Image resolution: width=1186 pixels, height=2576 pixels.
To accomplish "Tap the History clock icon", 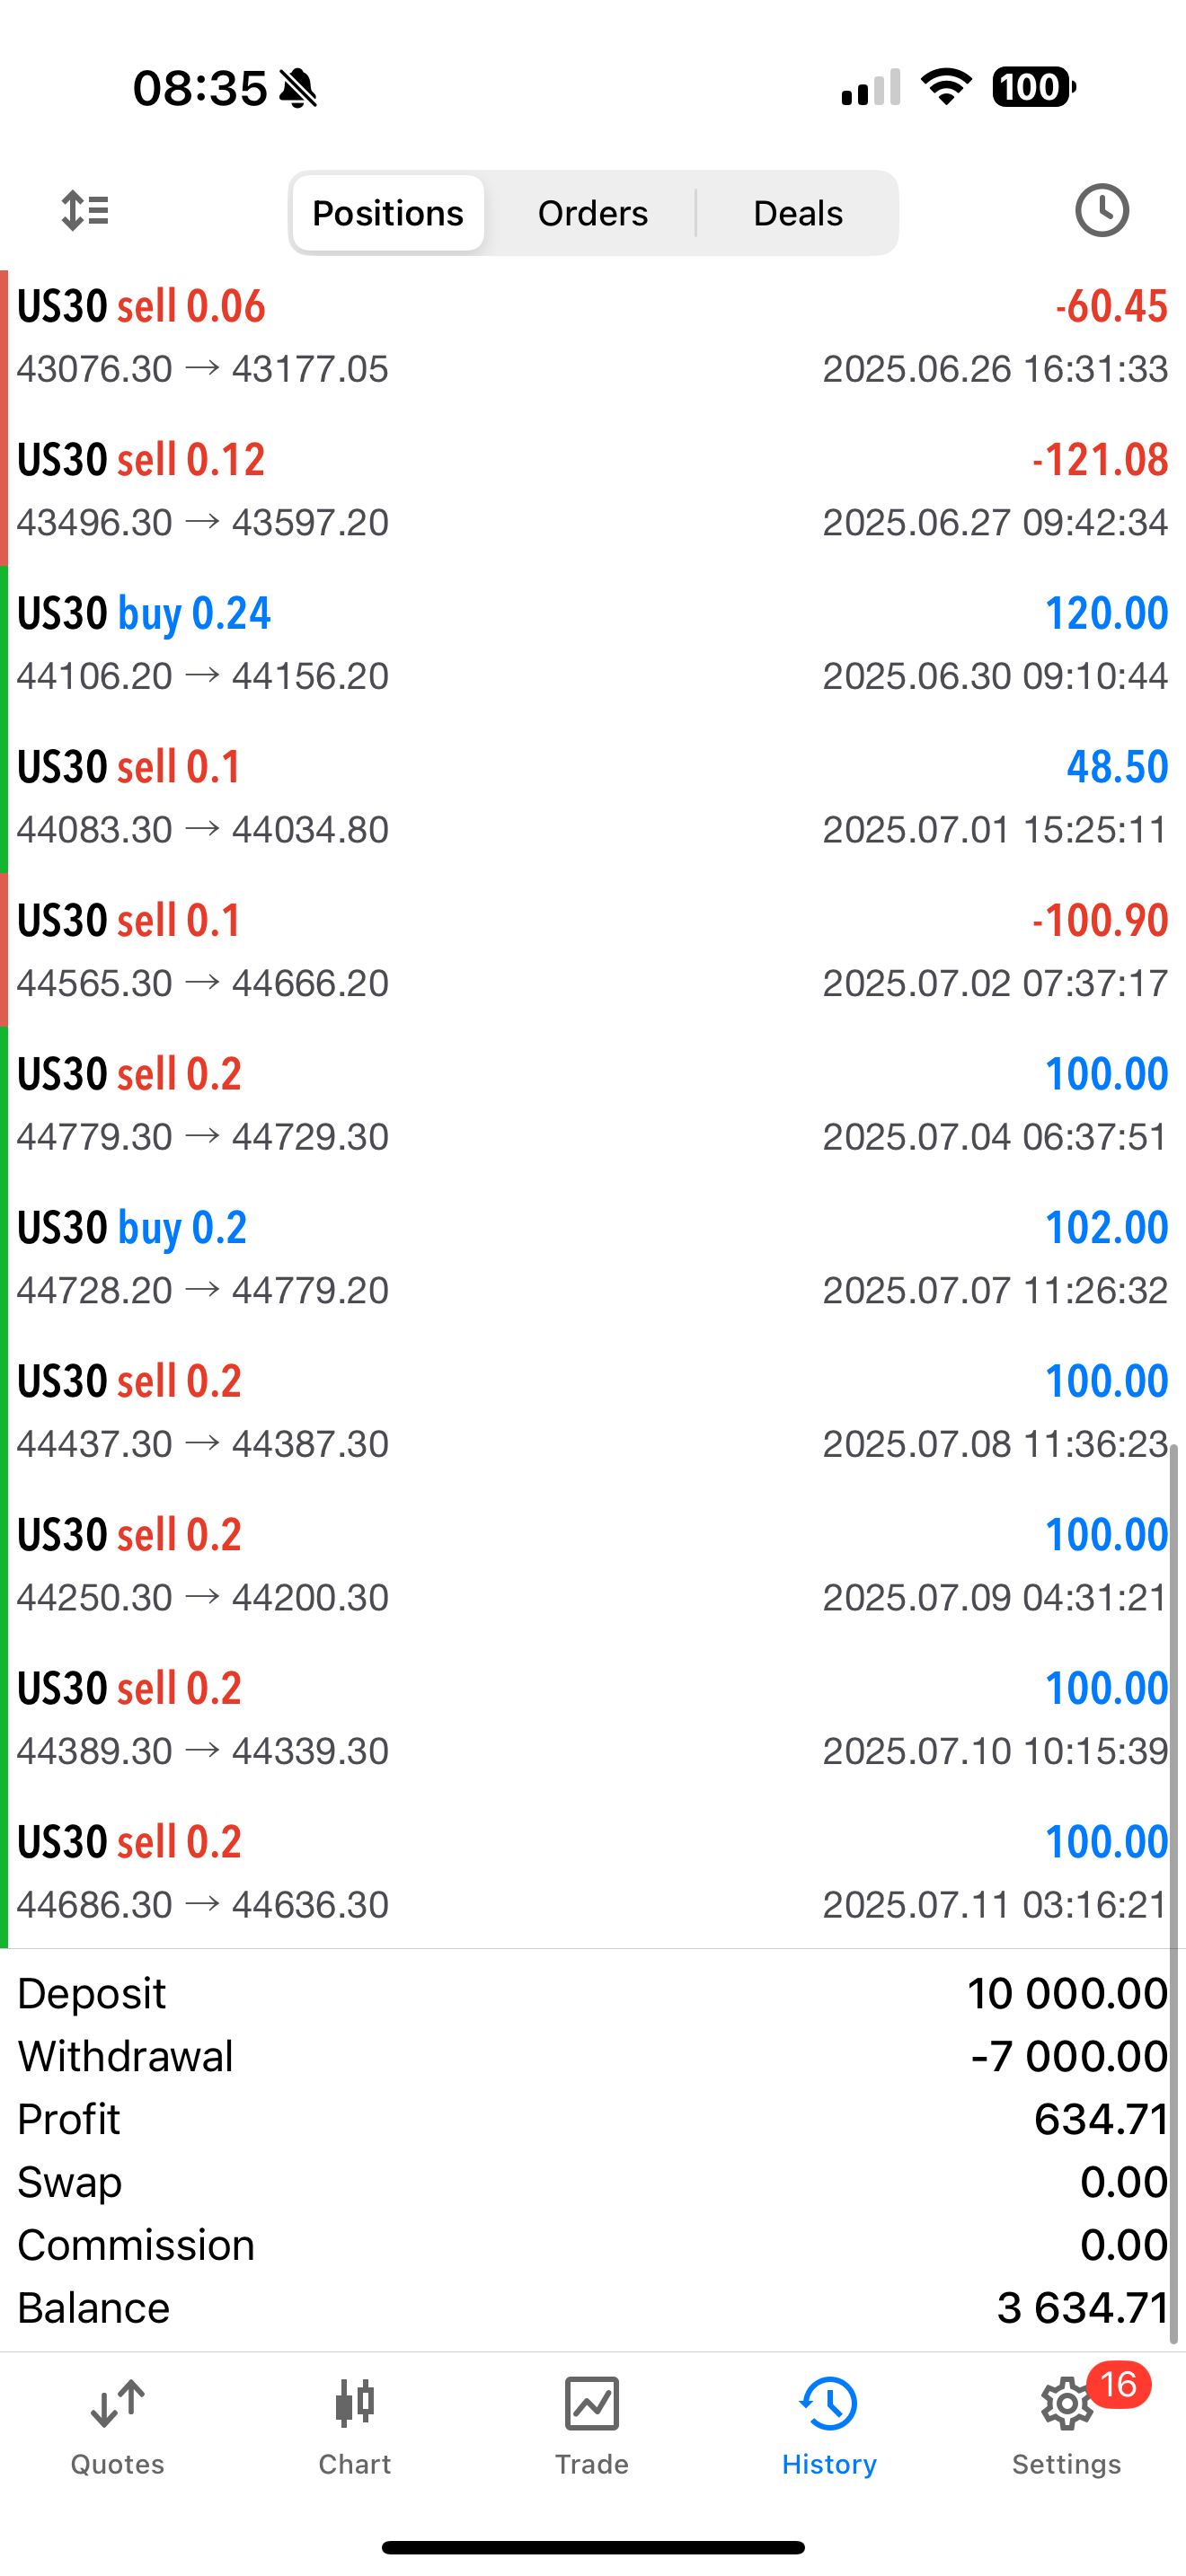I will 829,2405.
